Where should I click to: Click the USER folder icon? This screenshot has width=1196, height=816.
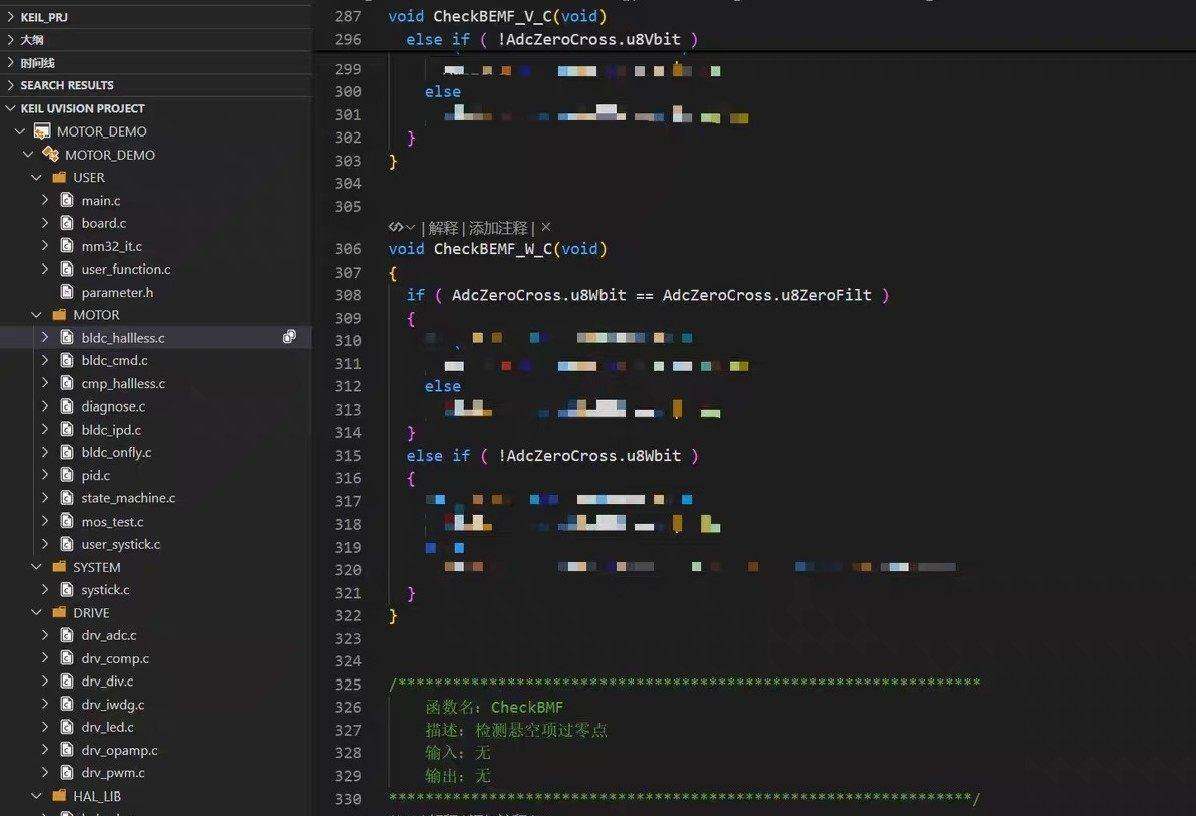(x=59, y=177)
